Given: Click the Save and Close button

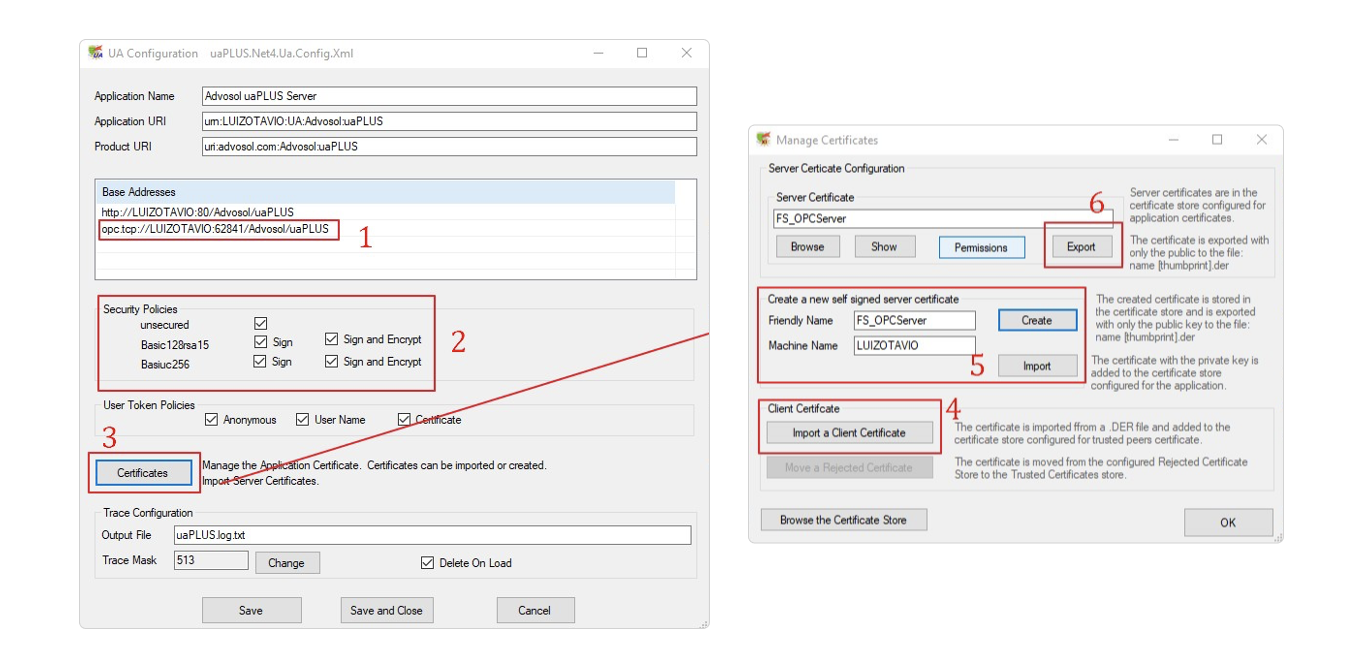Looking at the screenshot, I should point(386,610).
